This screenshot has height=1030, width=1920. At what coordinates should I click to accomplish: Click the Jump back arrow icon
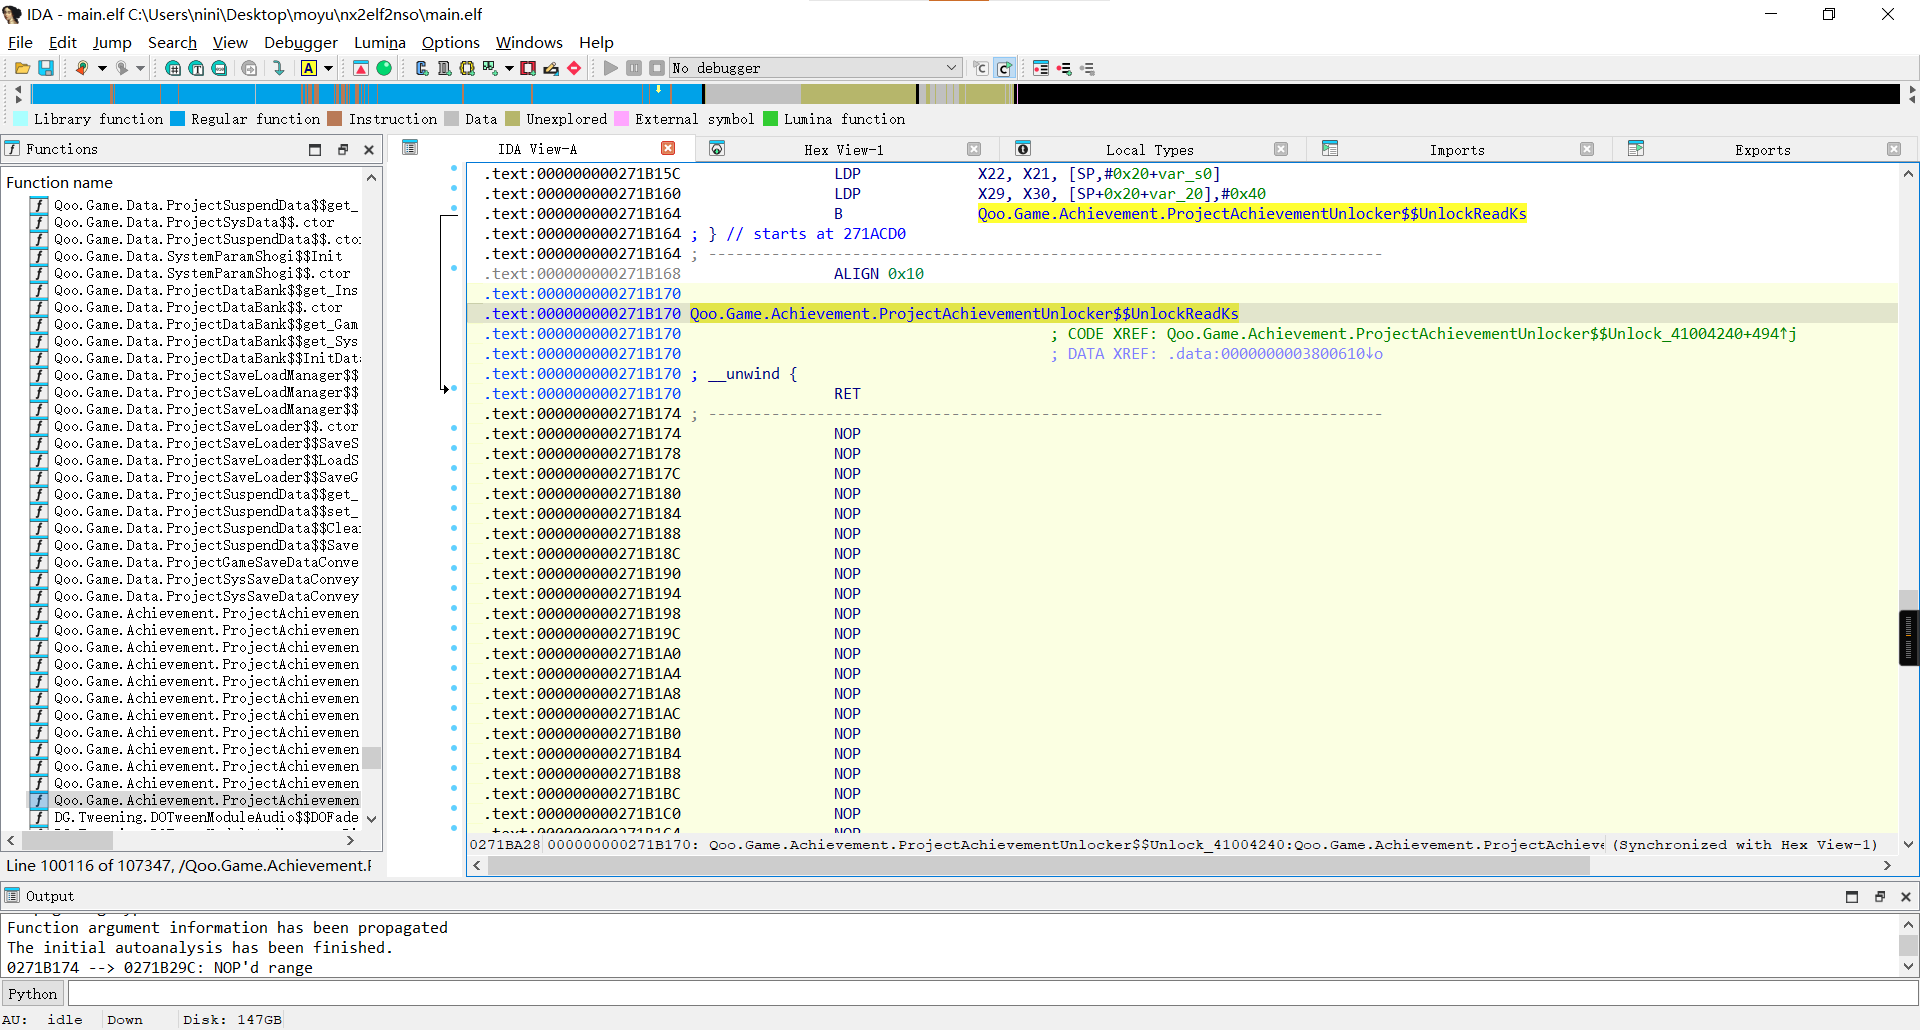[x=82, y=68]
